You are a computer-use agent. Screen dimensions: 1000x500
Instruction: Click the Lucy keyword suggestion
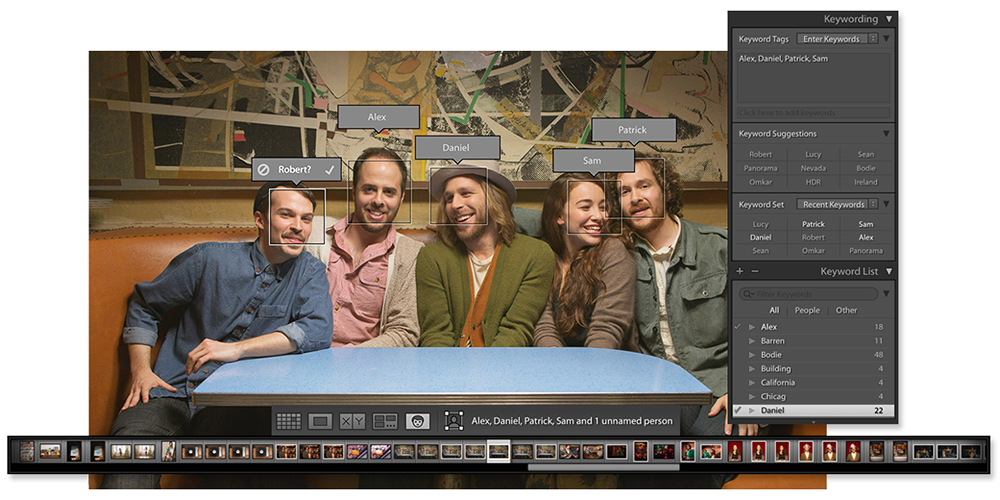[813, 155]
